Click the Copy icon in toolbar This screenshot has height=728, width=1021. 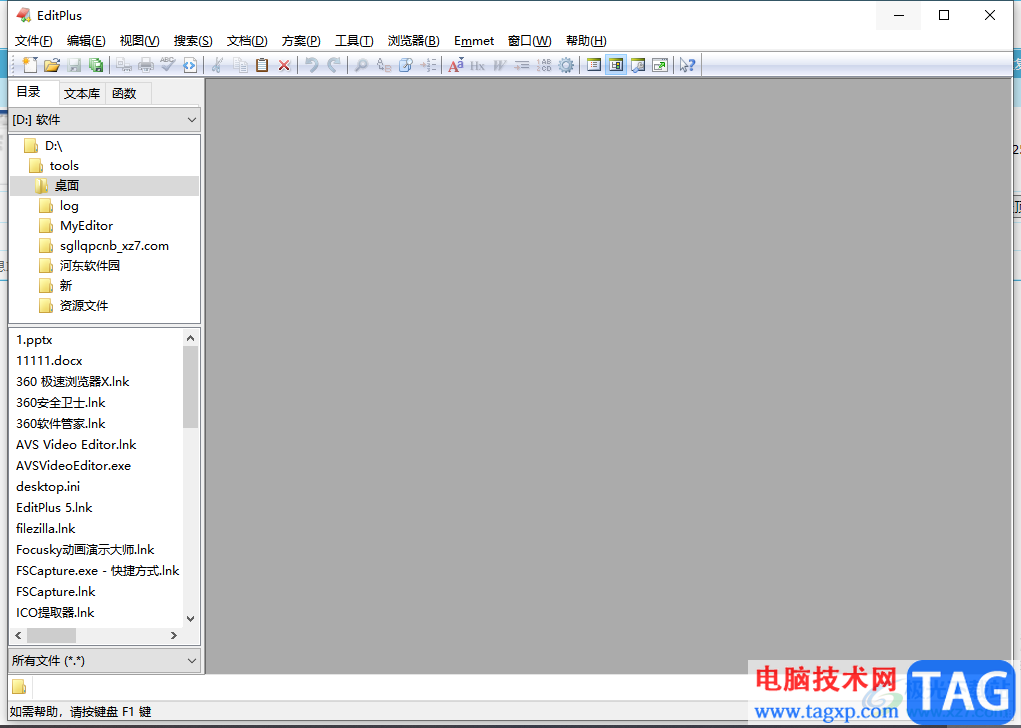click(x=240, y=64)
